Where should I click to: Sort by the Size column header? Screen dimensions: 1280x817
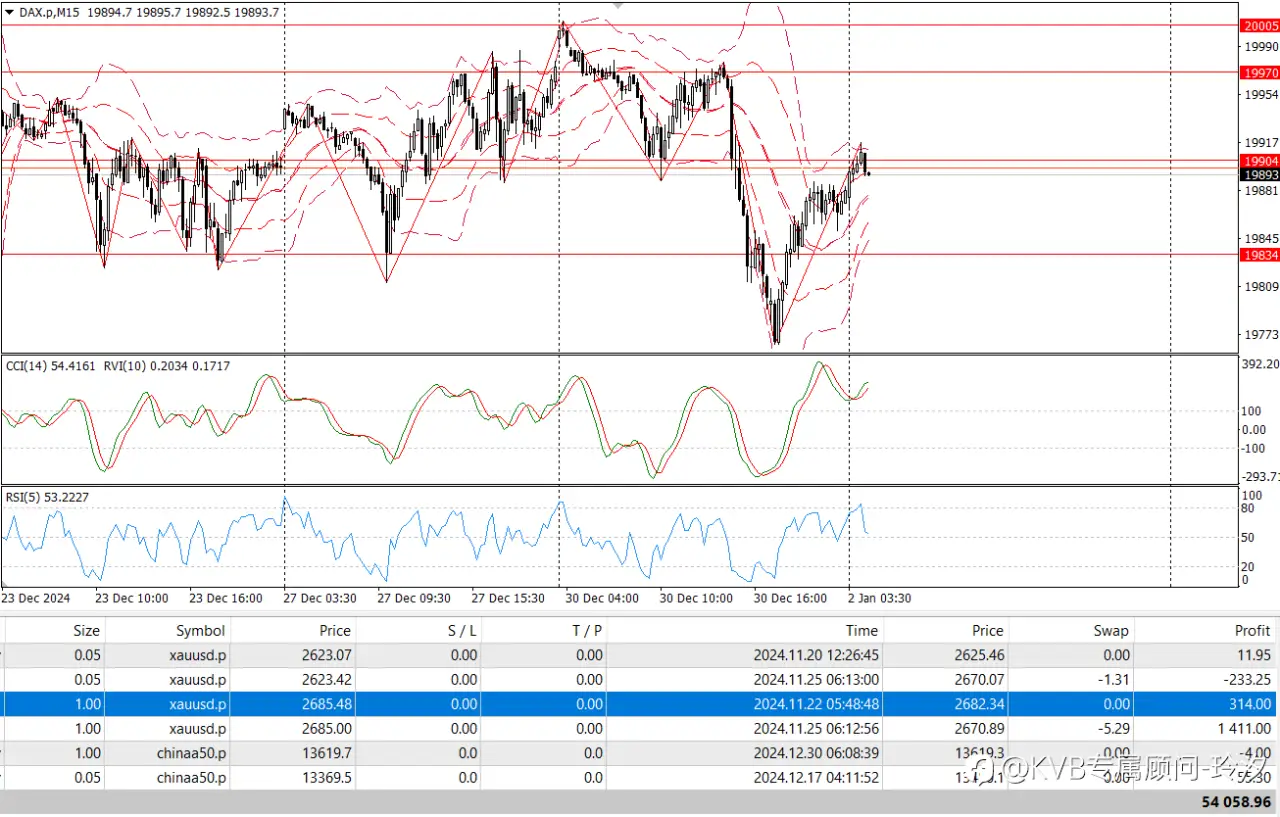(87, 630)
